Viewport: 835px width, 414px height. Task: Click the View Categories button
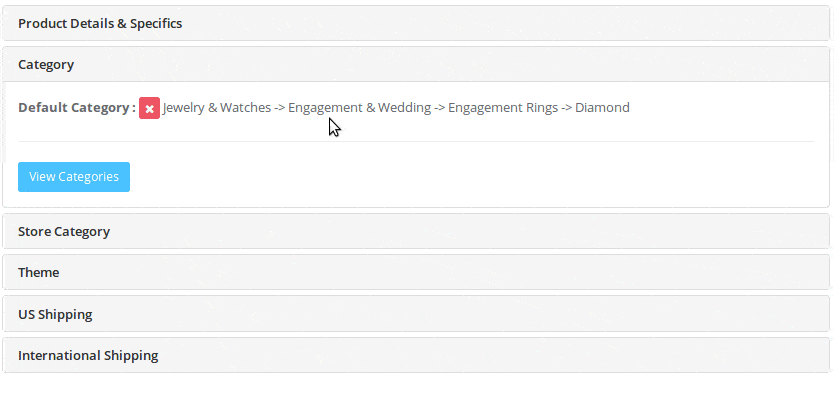coord(74,177)
